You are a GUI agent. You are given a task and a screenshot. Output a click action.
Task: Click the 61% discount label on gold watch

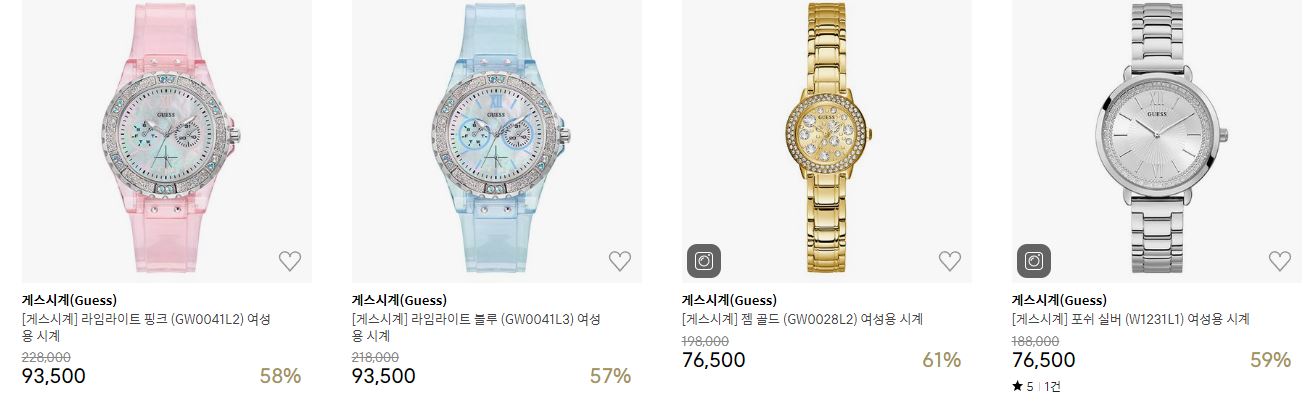pos(941,360)
